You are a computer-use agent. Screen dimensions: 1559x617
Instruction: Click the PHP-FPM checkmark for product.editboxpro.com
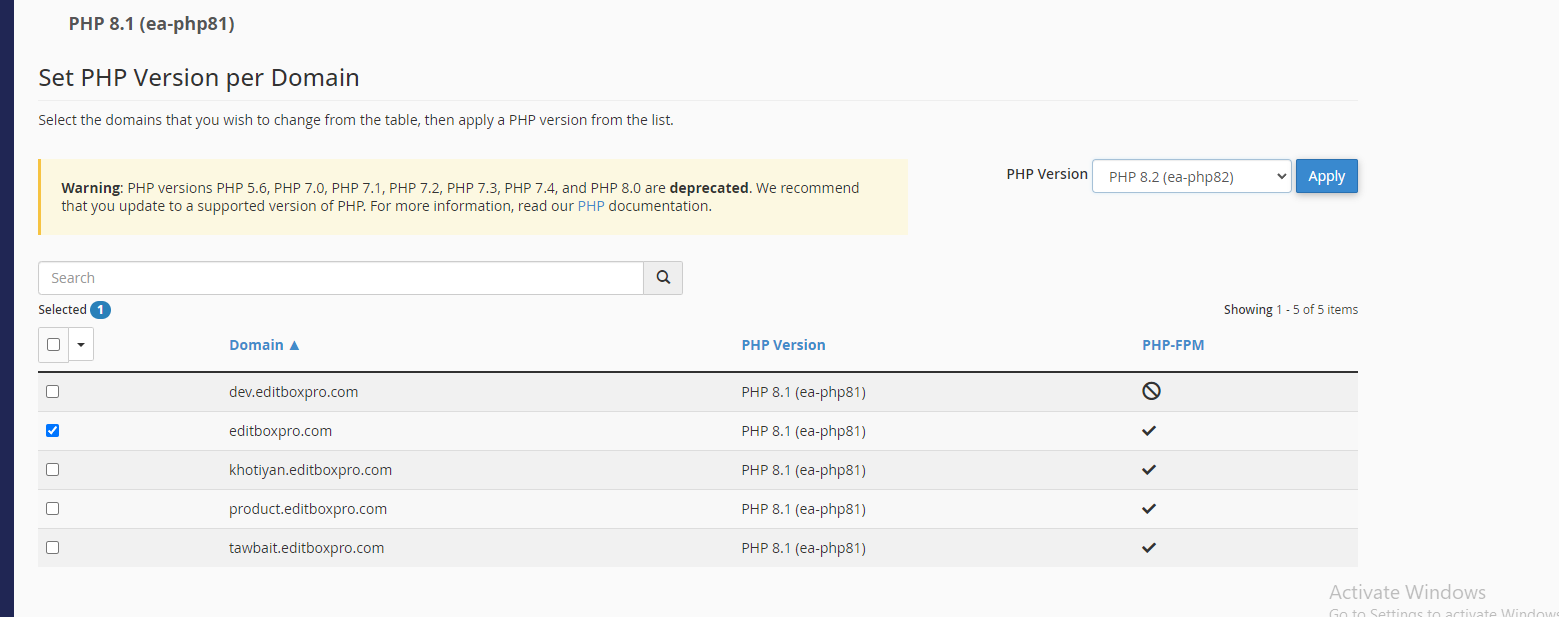(x=1149, y=509)
